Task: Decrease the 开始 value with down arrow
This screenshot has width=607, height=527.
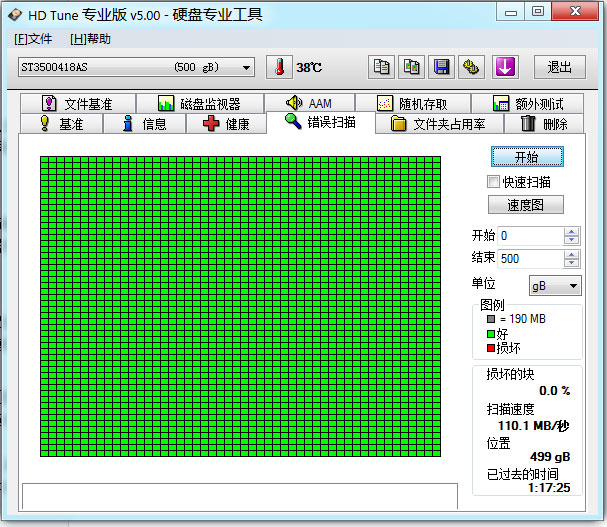Action: (x=572, y=240)
